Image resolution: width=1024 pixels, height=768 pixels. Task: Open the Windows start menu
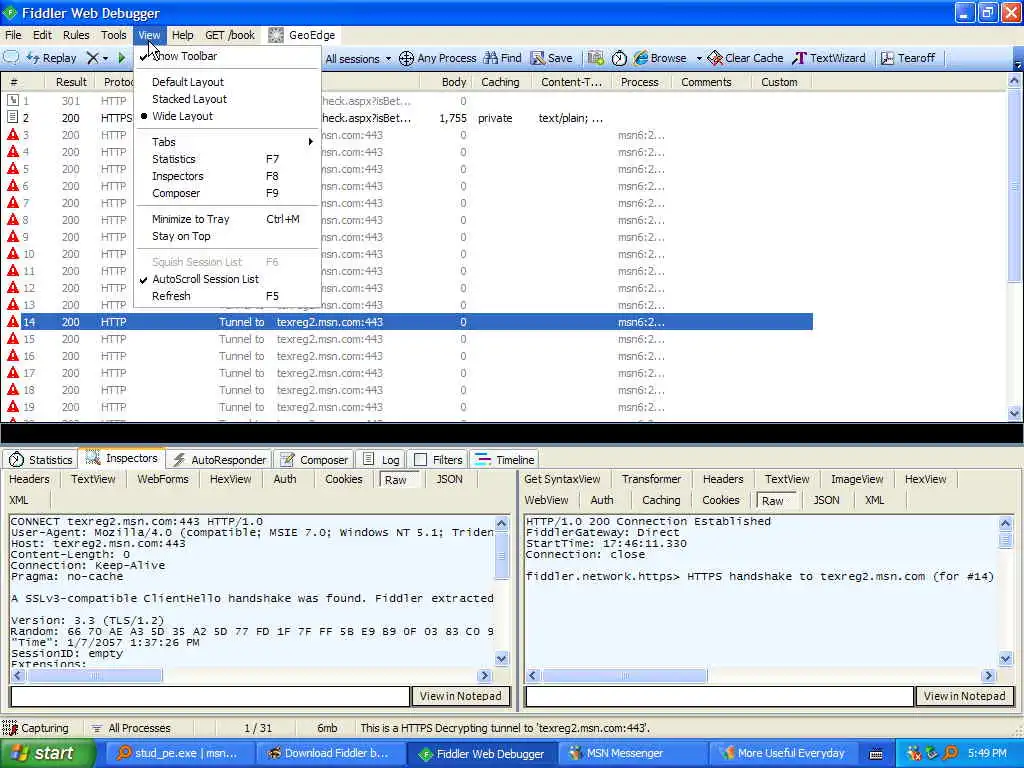tap(47, 754)
